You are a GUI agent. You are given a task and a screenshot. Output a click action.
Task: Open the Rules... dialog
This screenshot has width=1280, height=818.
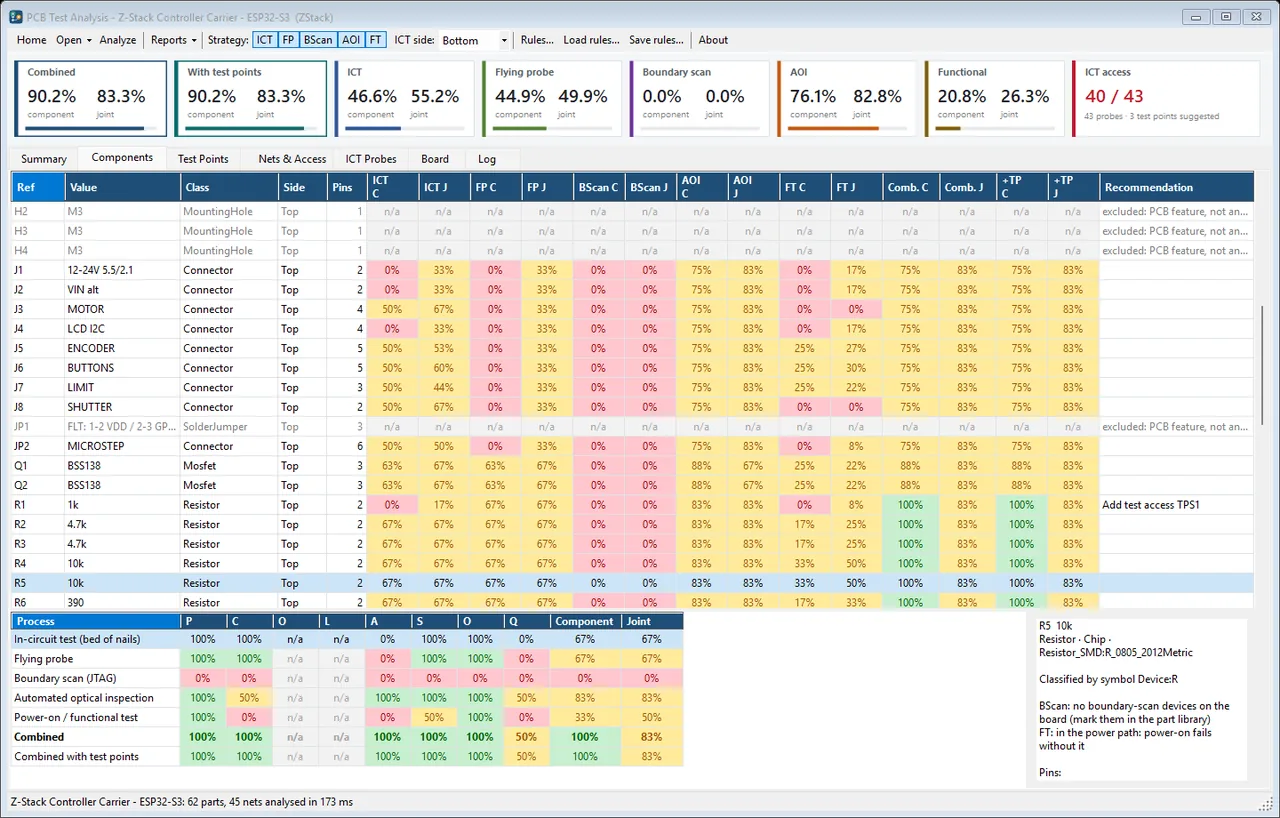point(537,40)
